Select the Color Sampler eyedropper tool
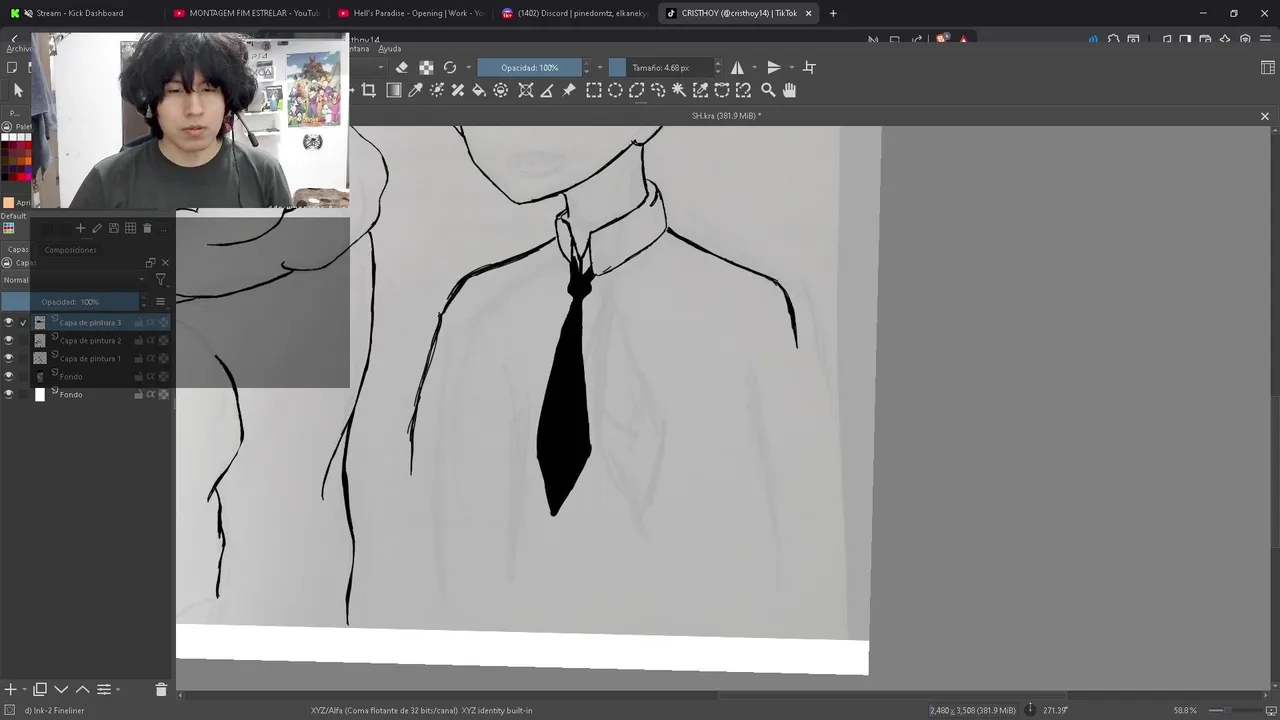 [415, 90]
